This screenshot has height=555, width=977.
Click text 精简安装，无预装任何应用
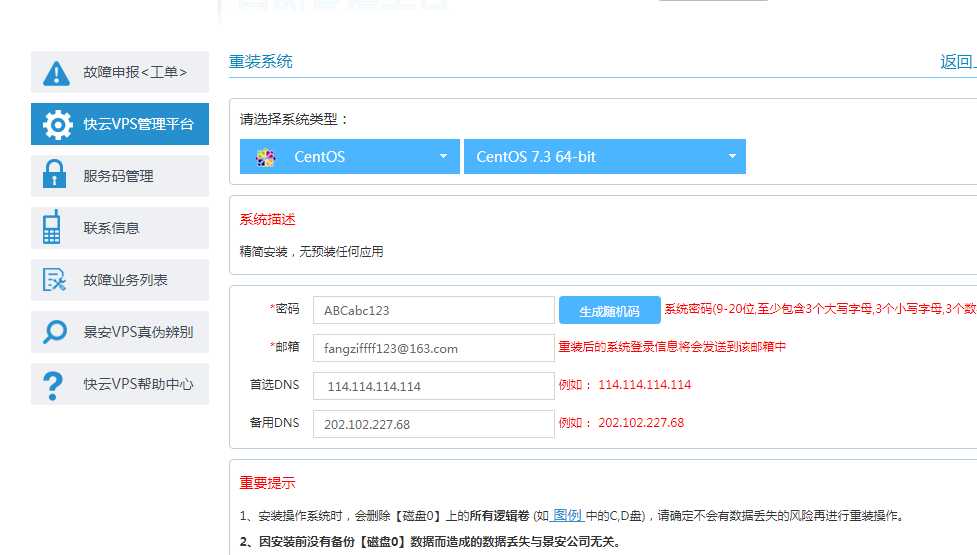(311, 252)
